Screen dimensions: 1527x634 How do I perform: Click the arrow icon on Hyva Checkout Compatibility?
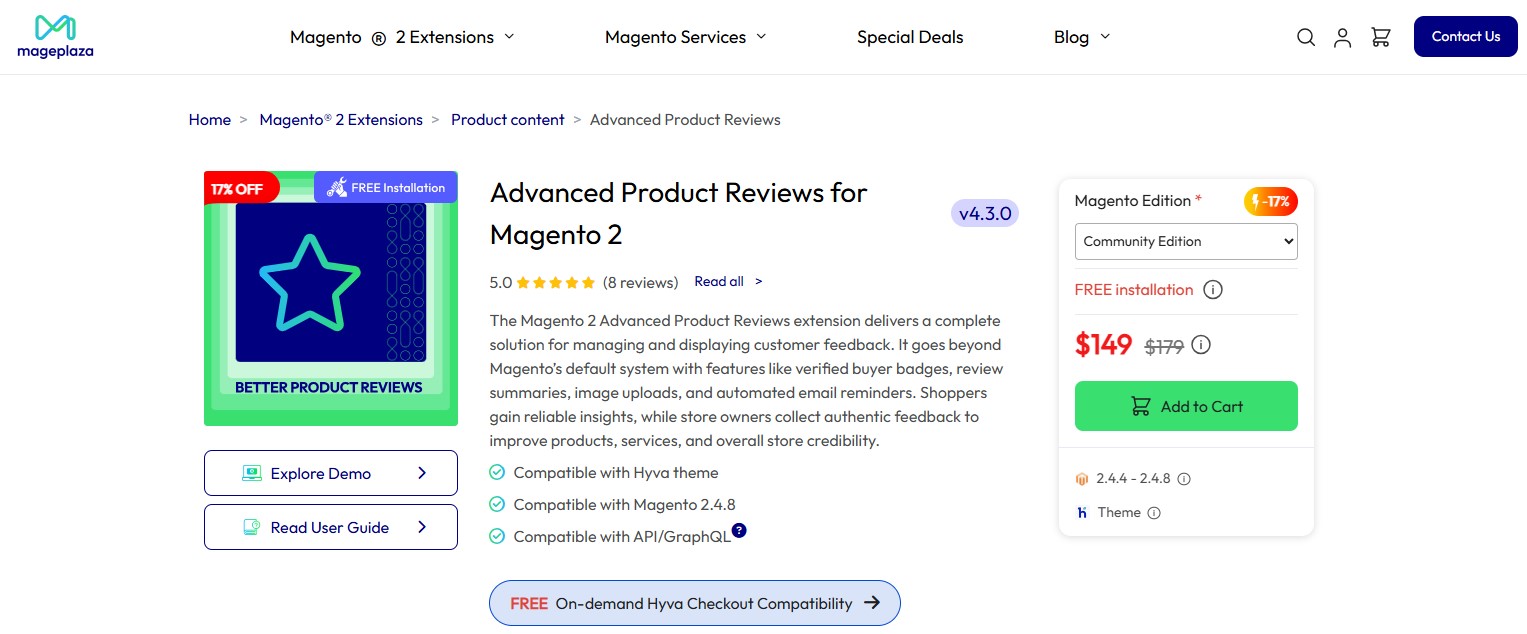(x=874, y=603)
